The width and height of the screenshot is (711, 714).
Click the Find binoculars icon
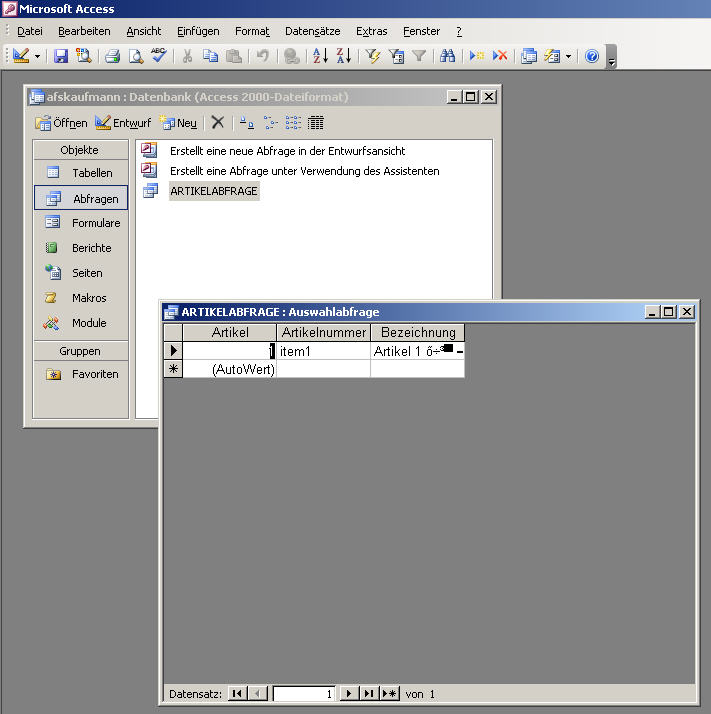click(447, 56)
